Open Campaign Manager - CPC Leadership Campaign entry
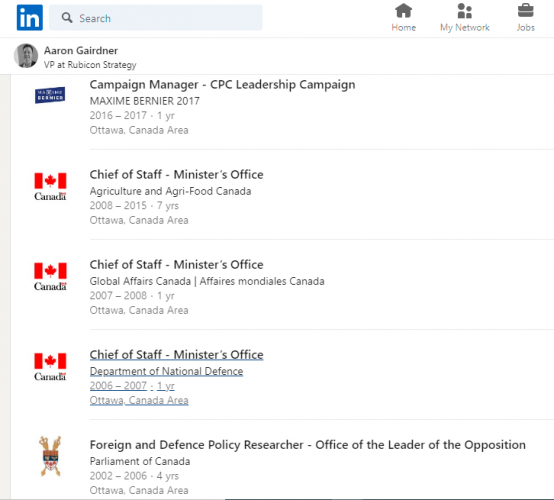The width and height of the screenshot is (554, 500). [x=223, y=85]
